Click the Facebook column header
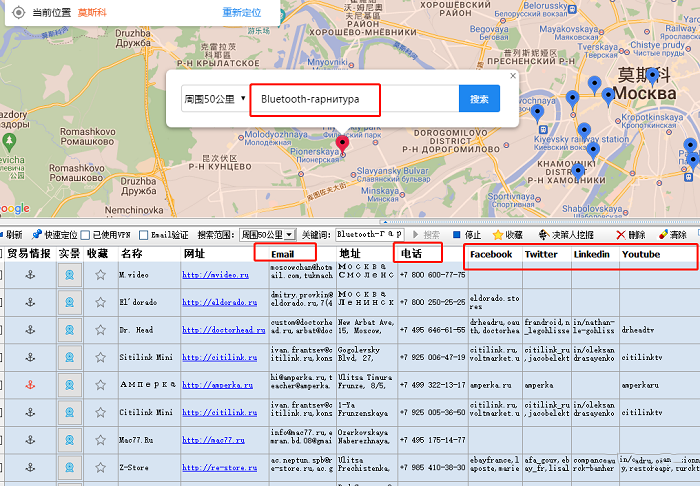The width and height of the screenshot is (700, 486). (x=491, y=254)
